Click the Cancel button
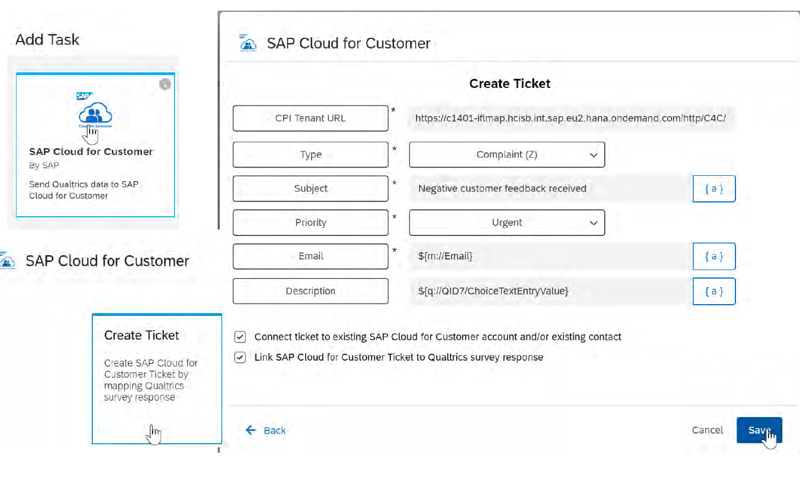The width and height of the screenshot is (800, 481). pos(707,430)
